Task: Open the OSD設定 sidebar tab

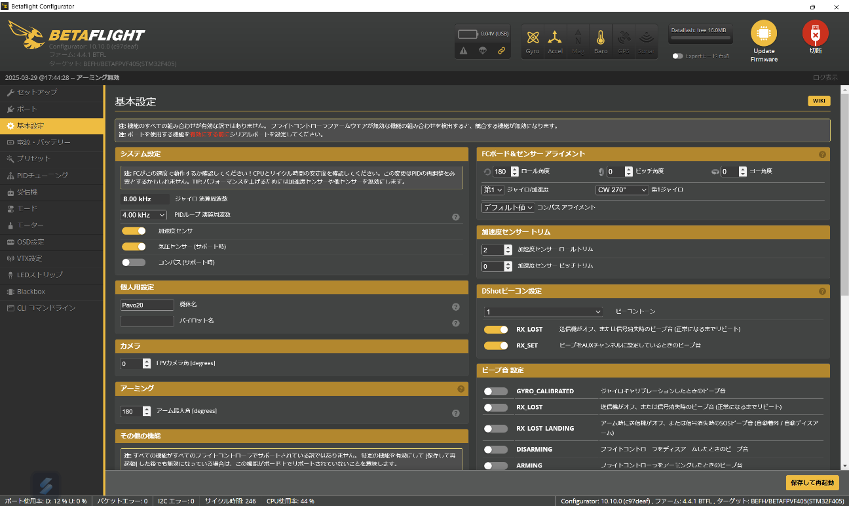Action: (30, 242)
